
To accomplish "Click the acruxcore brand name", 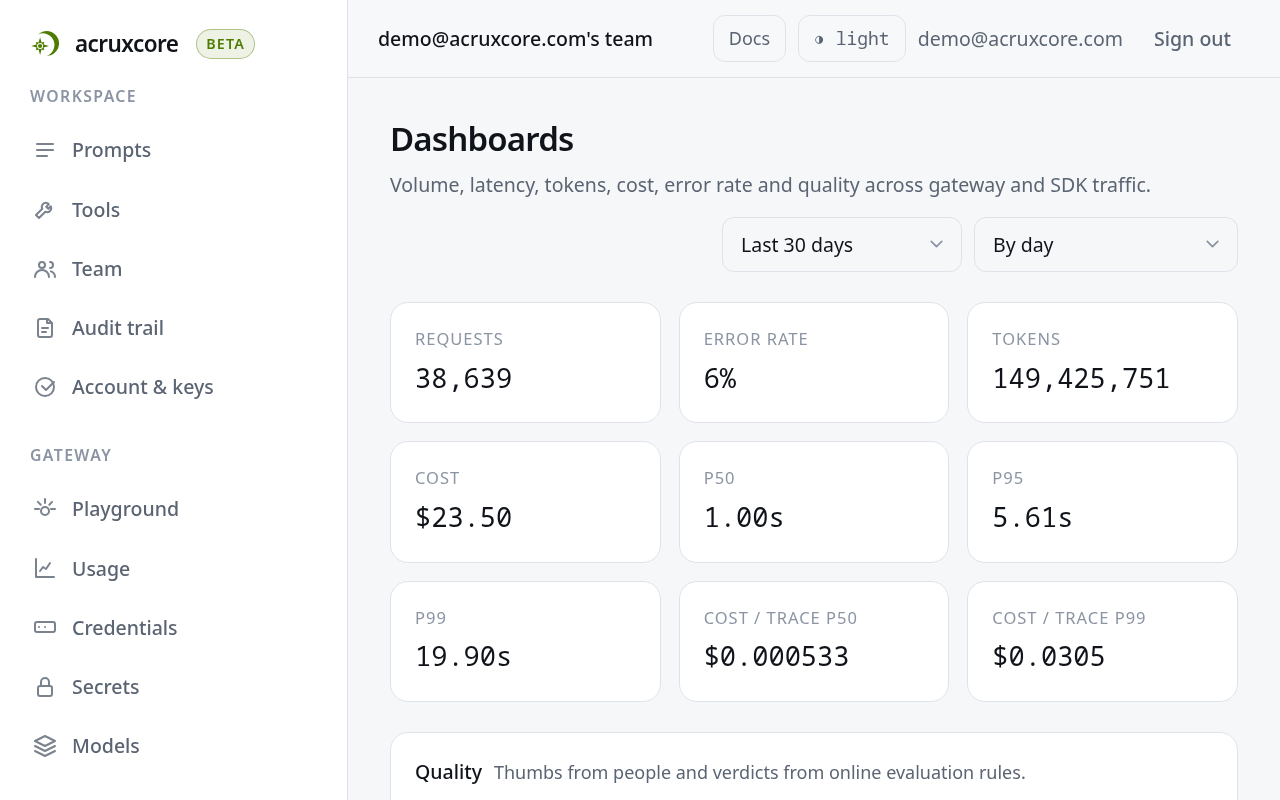I will coord(127,44).
